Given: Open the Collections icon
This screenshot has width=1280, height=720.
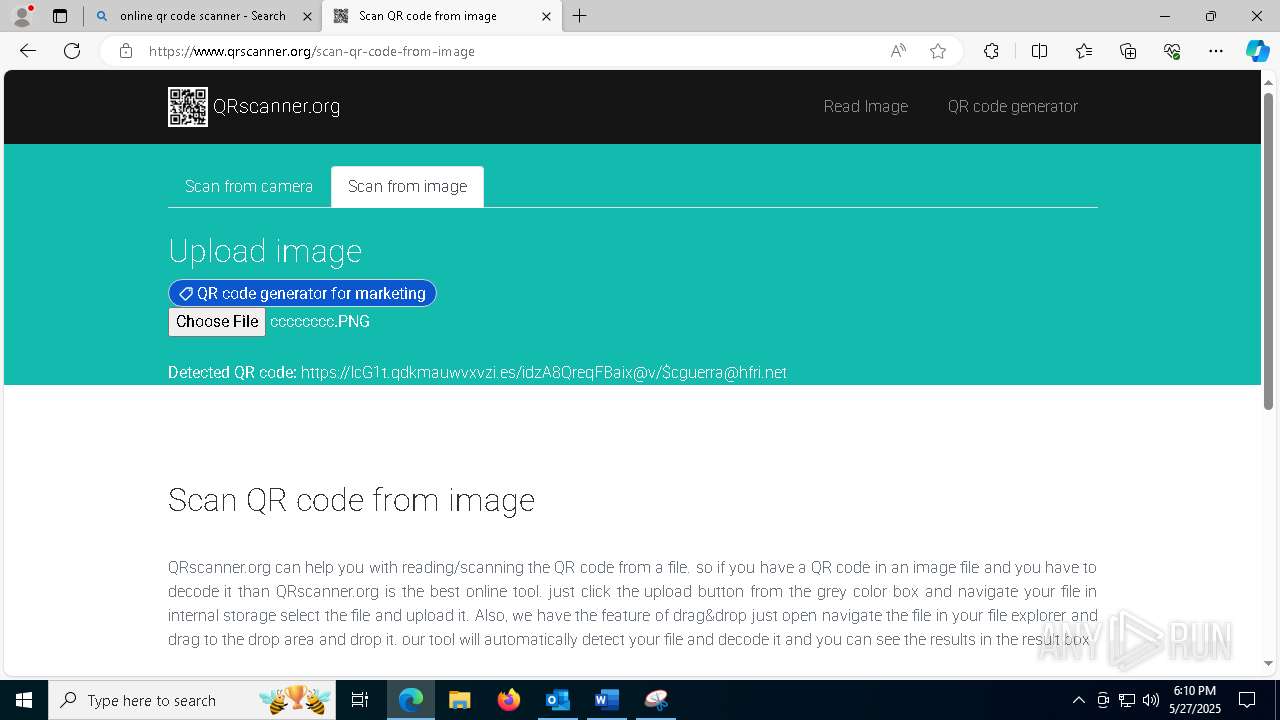Looking at the screenshot, I should coord(1128,51).
